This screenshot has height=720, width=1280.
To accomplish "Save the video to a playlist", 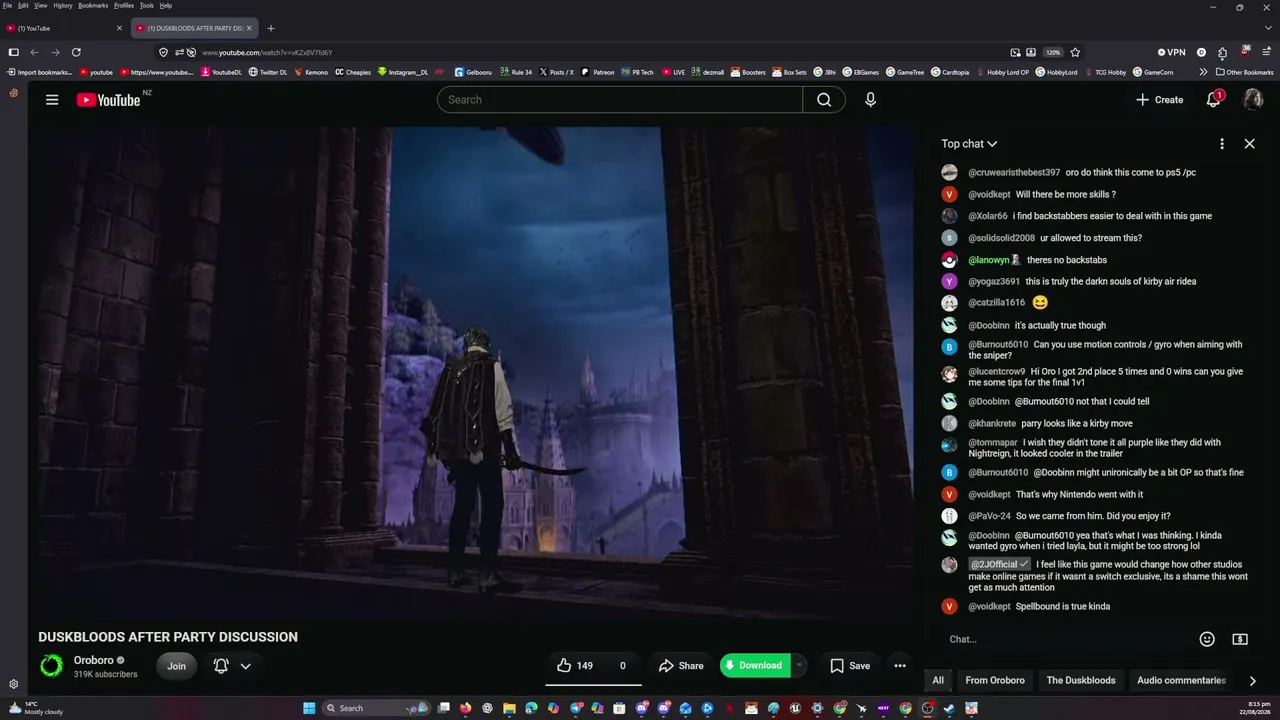I will click(x=850, y=666).
